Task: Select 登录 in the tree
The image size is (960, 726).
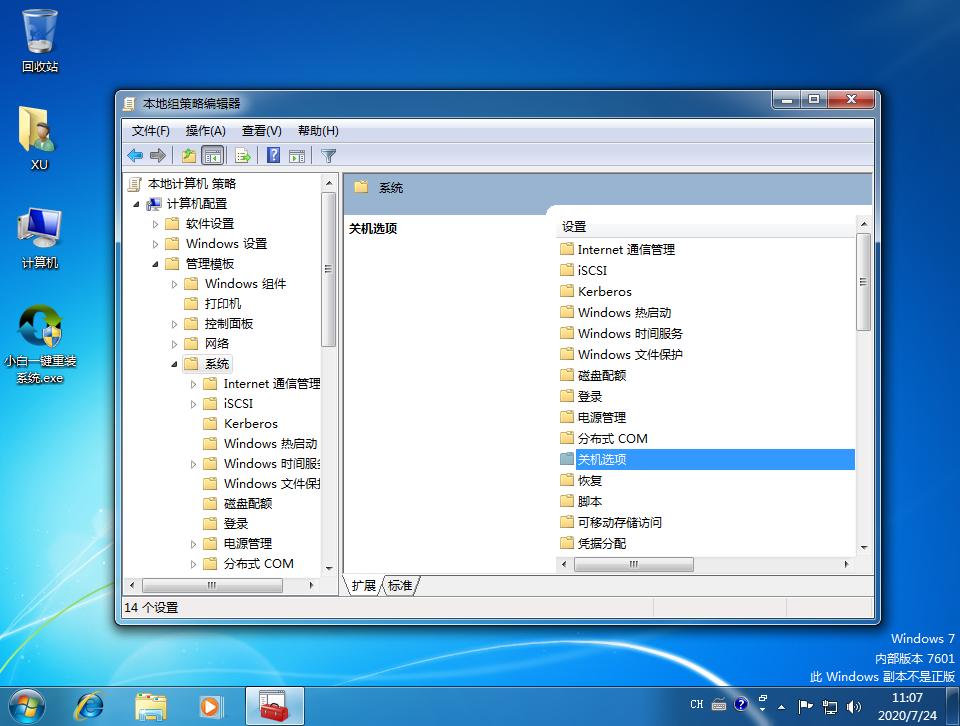Action: [226, 524]
